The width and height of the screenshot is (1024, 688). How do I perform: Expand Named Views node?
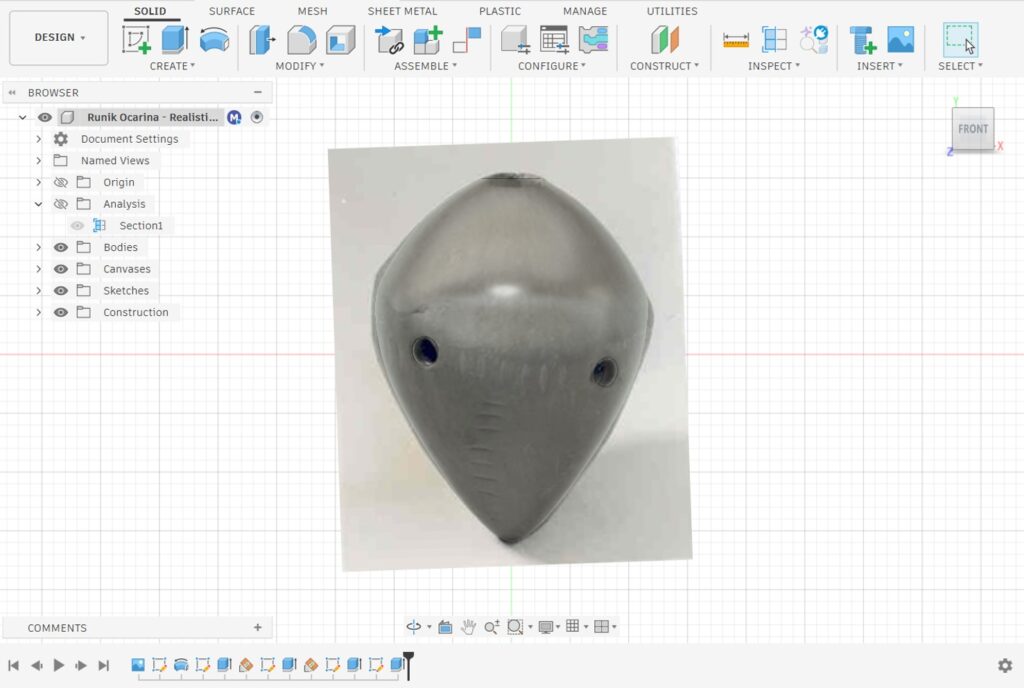coord(39,161)
